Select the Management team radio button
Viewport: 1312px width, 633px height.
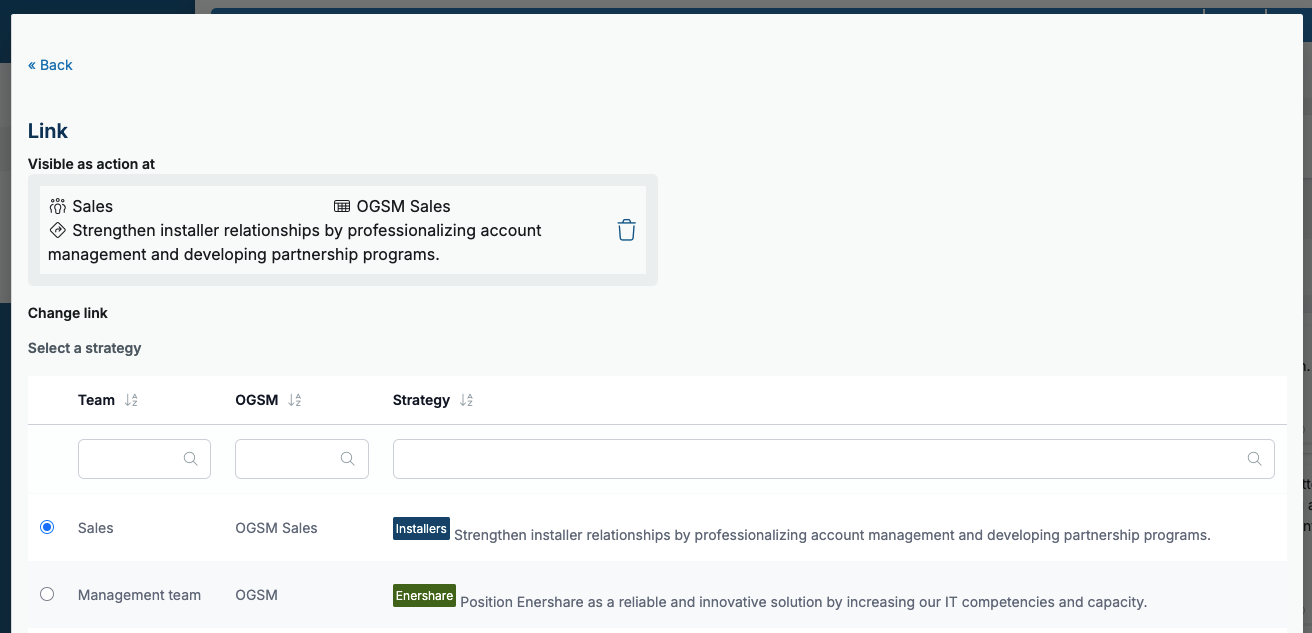pos(47,594)
